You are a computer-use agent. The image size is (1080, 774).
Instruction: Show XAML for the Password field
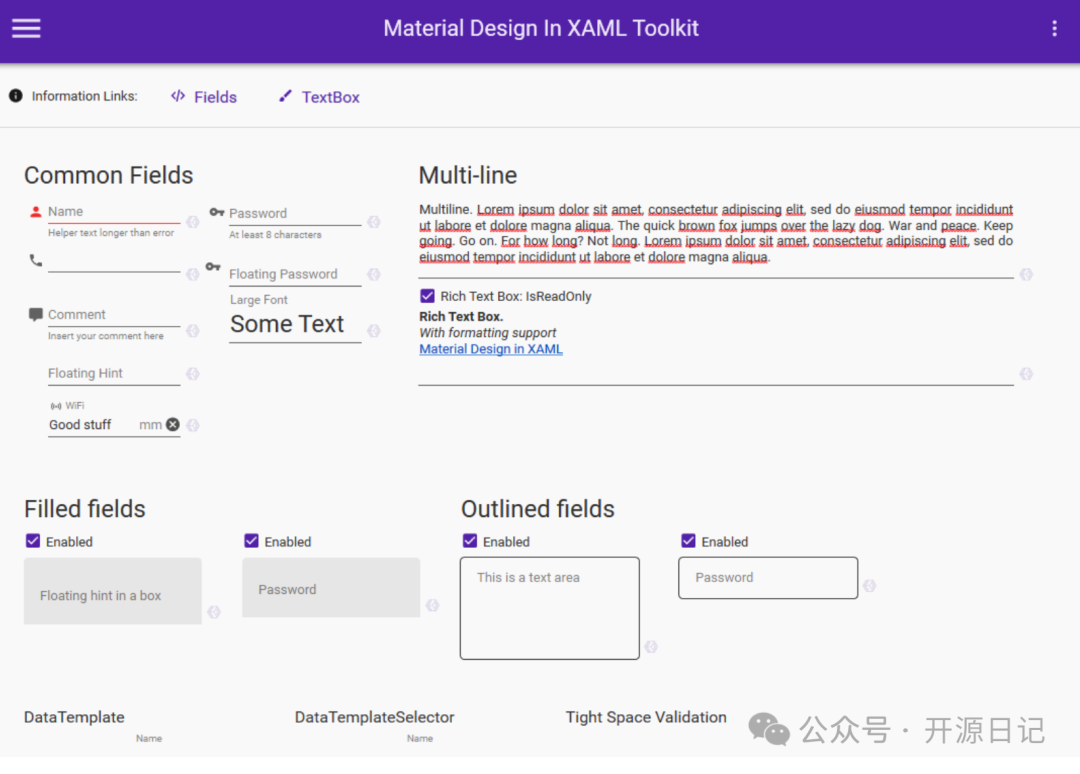coord(374,222)
